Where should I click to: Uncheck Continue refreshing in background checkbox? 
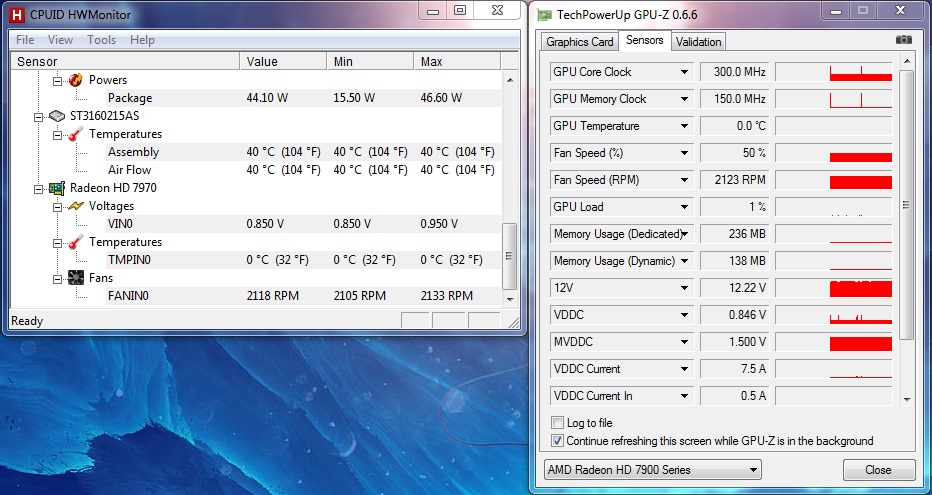pos(557,441)
